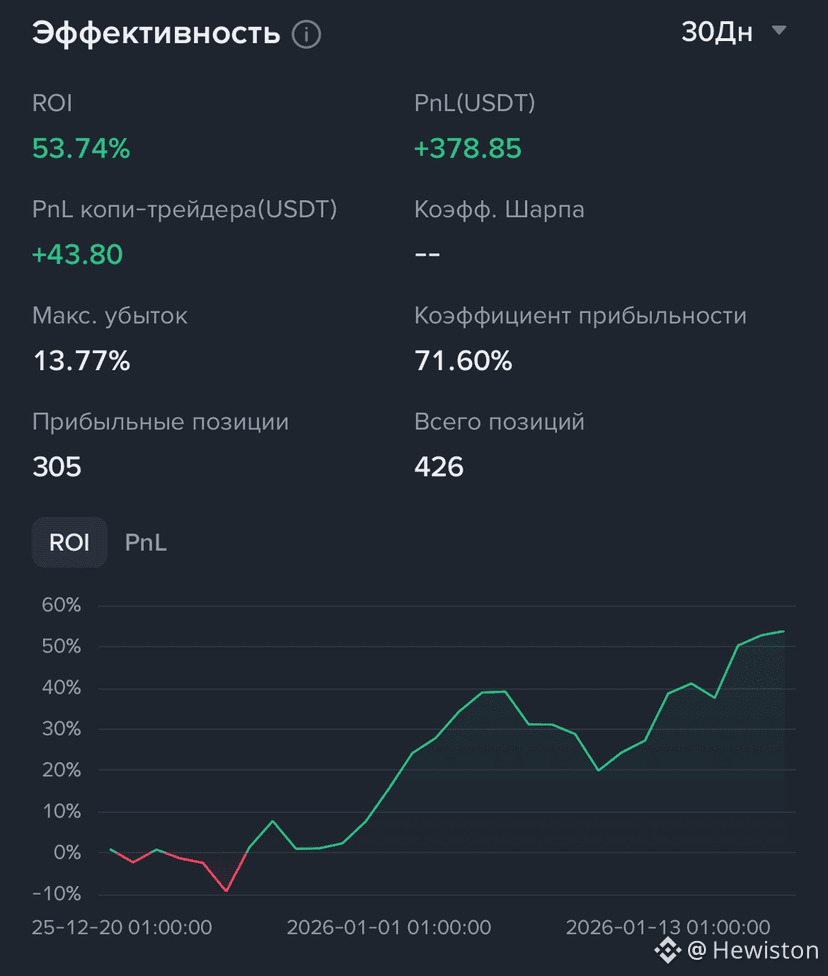Screen dimensions: 828x976
Task: Switch to the PnL chart tab
Action: [x=146, y=542]
